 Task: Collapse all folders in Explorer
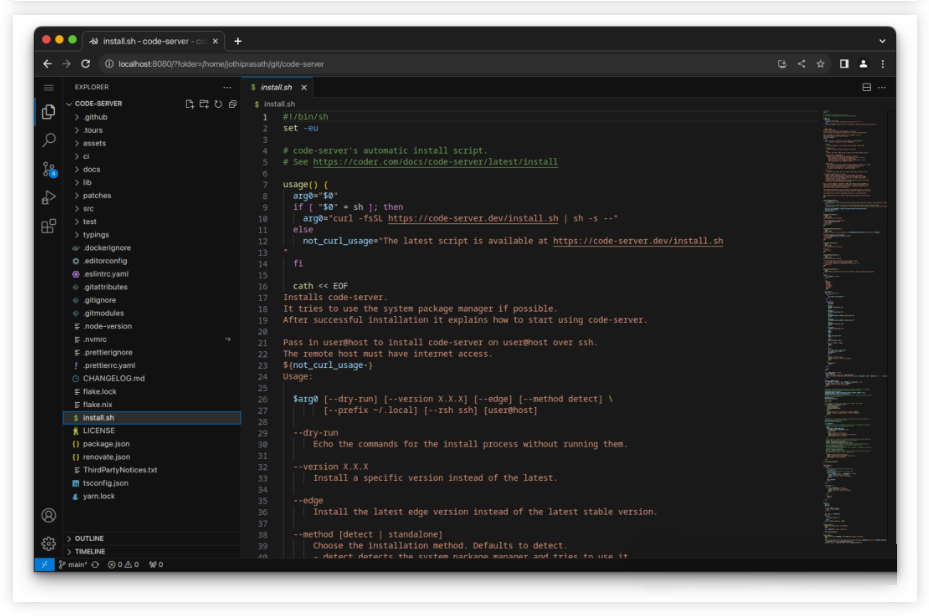[x=232, y=104]
